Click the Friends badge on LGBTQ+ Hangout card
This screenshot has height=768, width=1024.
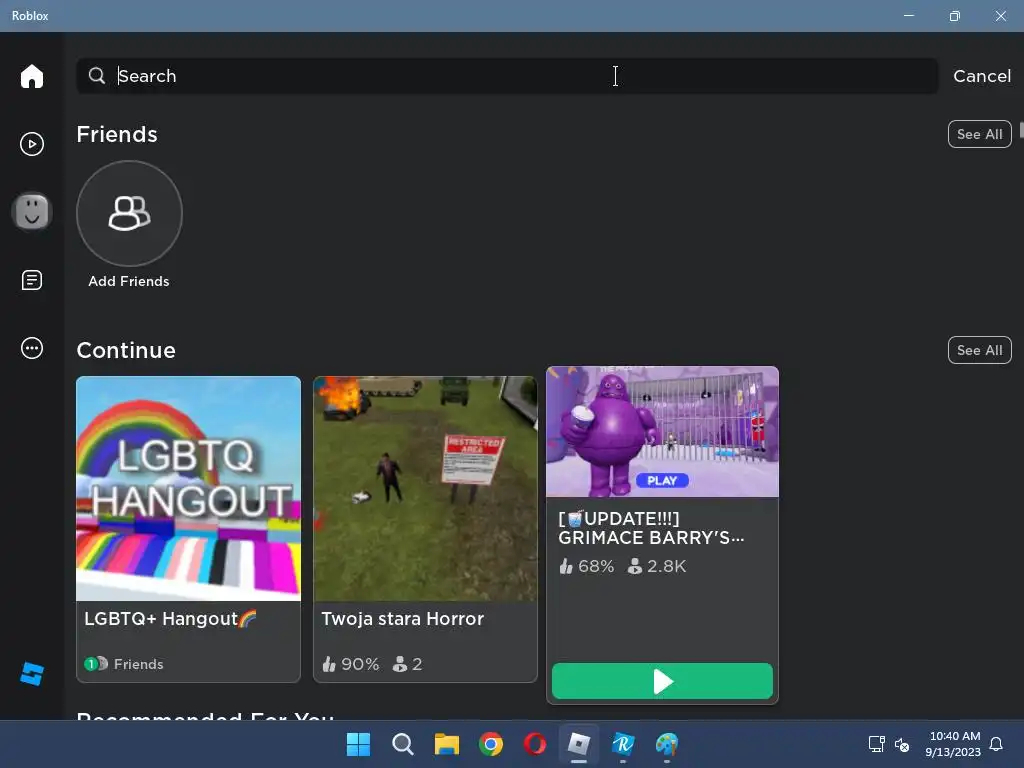coord(123,664)
